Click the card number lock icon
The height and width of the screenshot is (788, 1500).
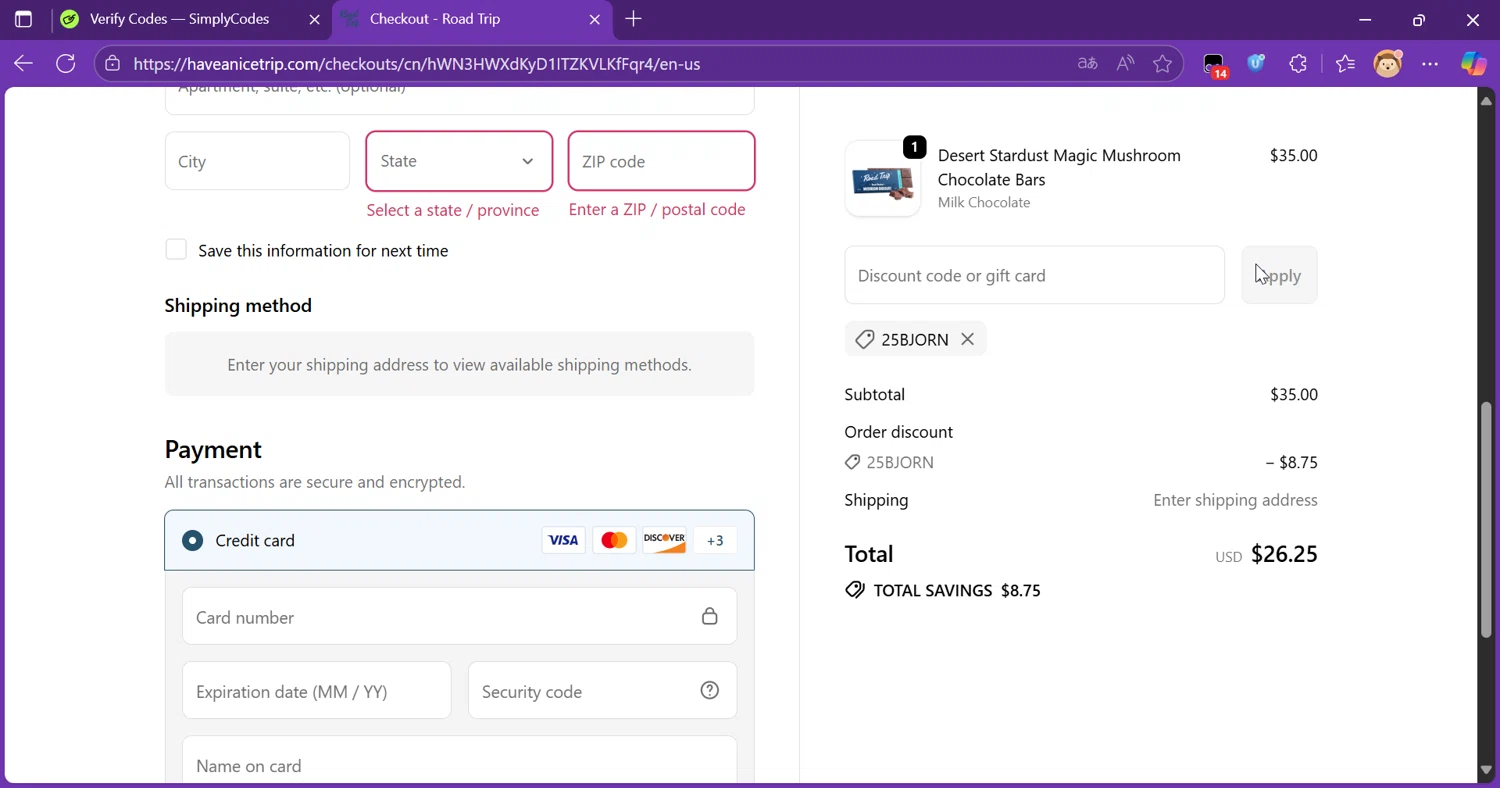[x=709, y=616]
